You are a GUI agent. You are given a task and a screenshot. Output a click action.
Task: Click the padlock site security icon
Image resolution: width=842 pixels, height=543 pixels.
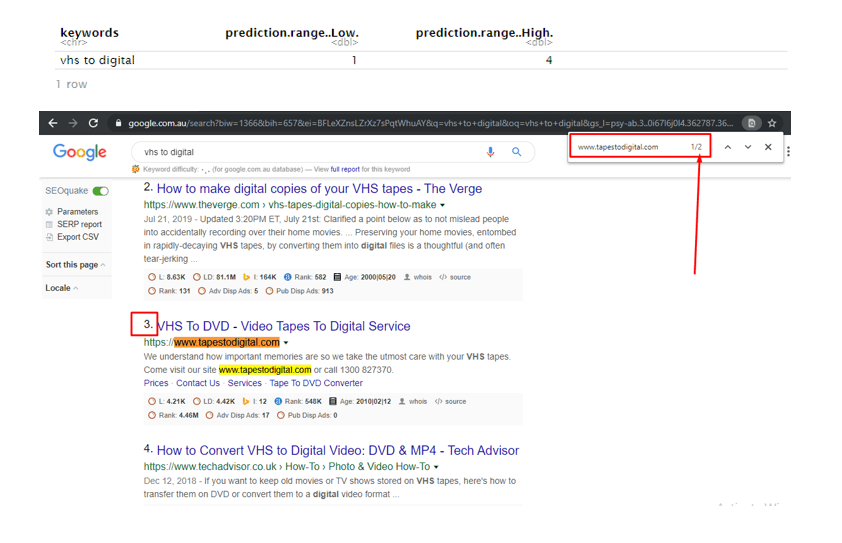click(x=118, y=123)
